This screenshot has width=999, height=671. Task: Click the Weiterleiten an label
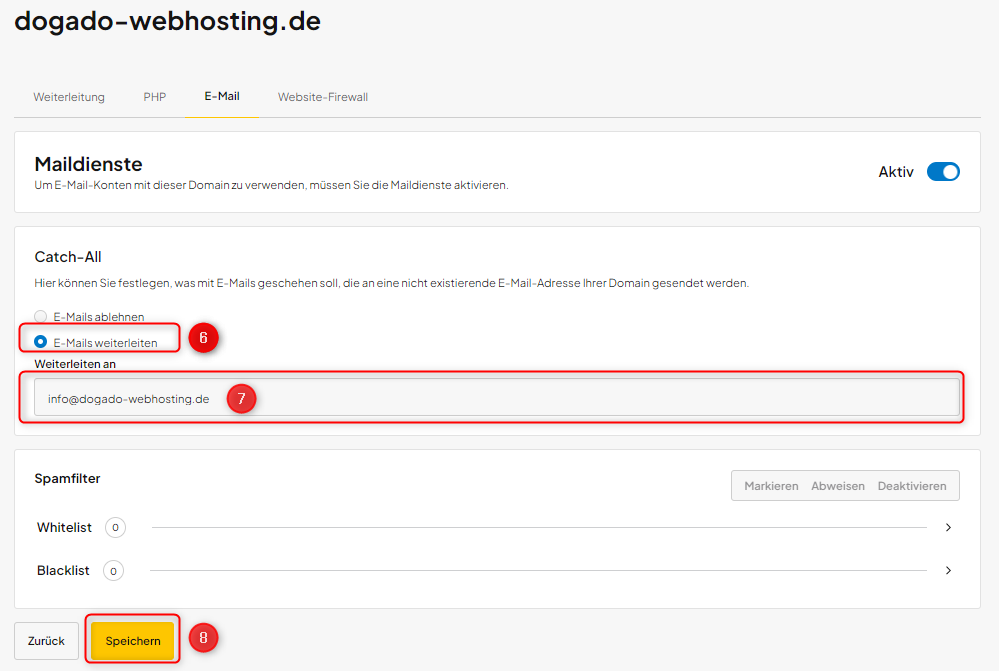click(x=75, y=364)
